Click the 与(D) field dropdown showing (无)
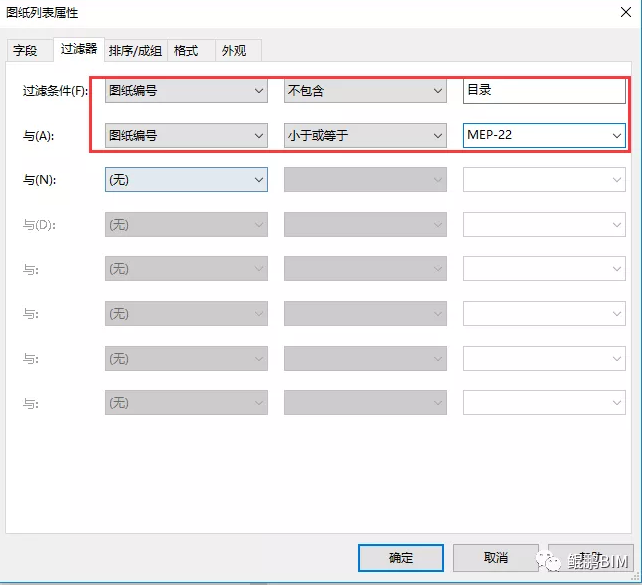Image resolution: width=642 pixels, height=585 pixels. pyautogui.click(x=186, y=225)
